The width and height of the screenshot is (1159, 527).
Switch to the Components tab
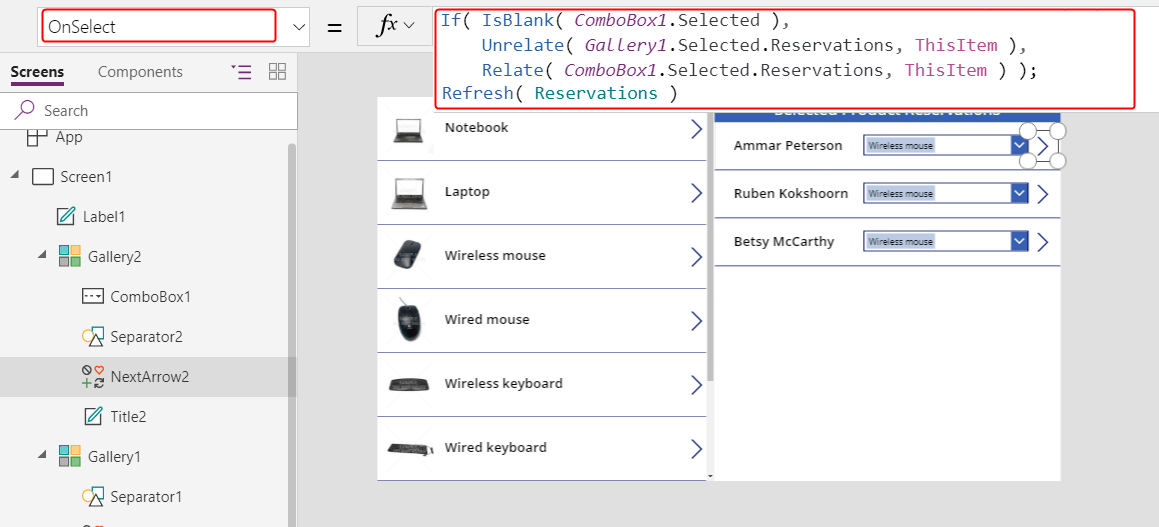tap(140, 72)
